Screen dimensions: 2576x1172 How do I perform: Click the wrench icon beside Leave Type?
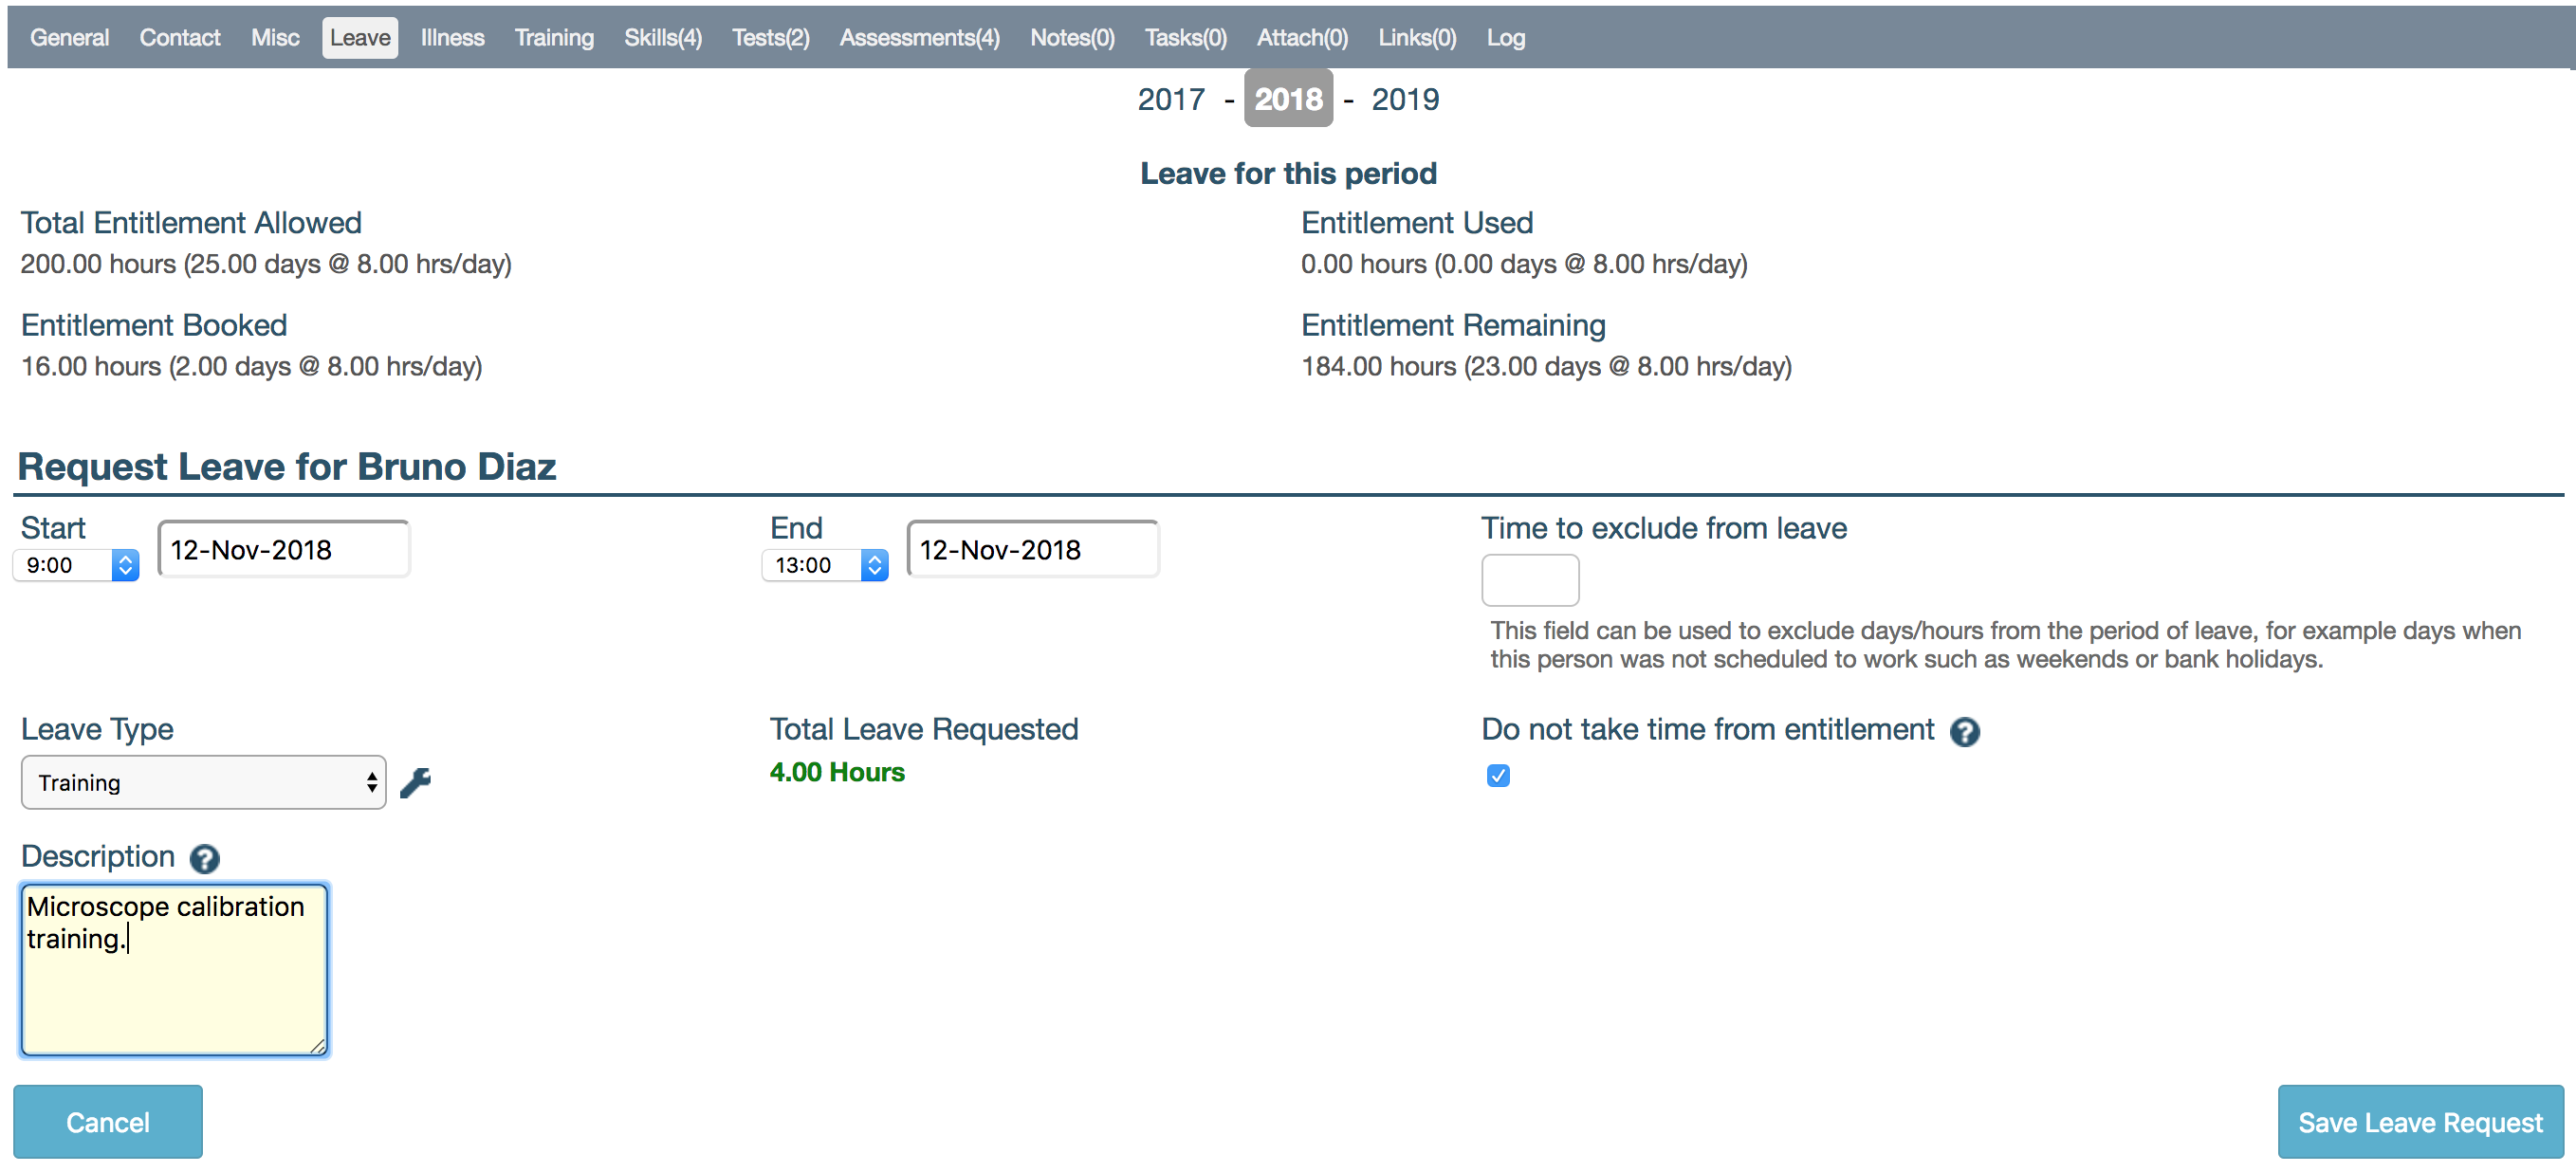point(415,782)
